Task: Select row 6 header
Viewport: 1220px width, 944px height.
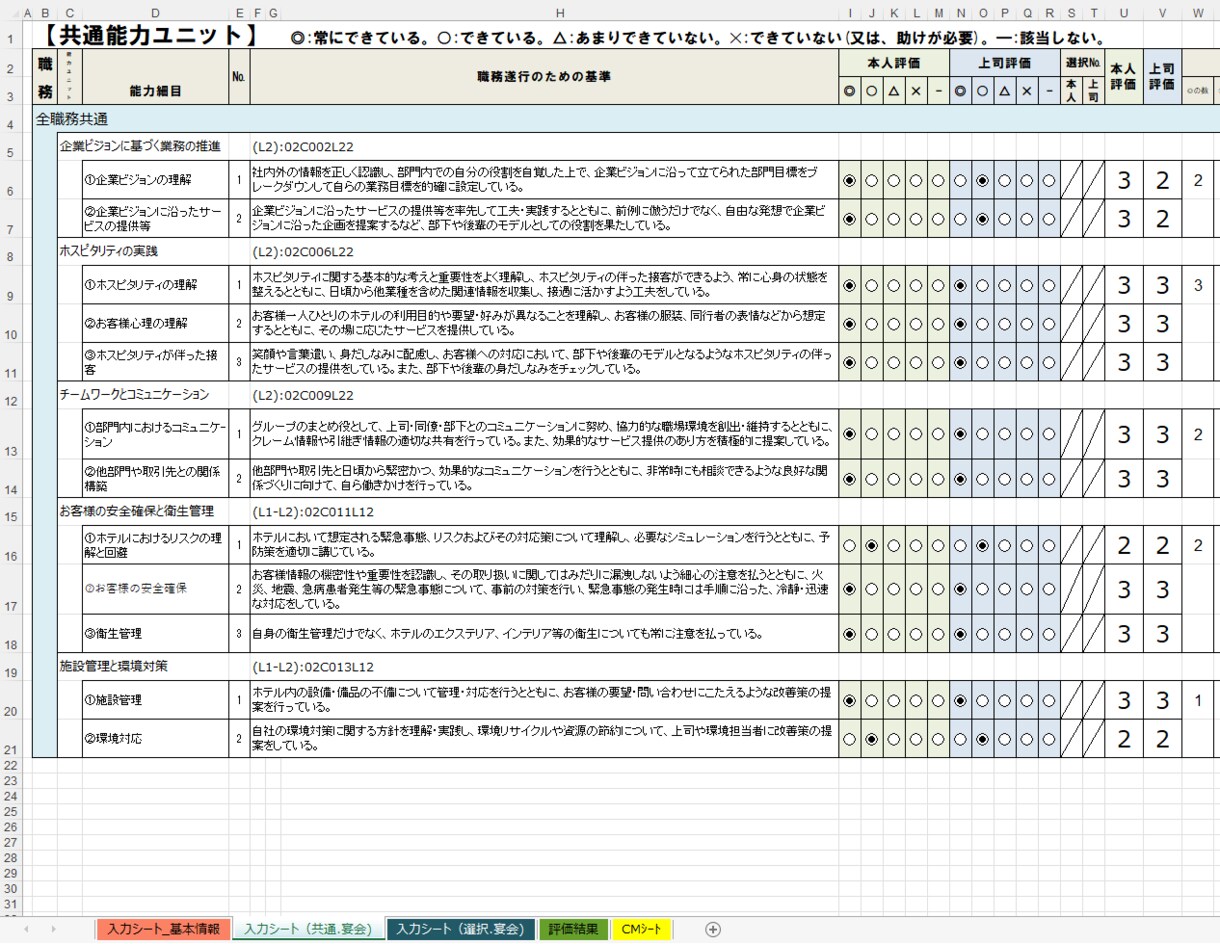Action: (11, 181)
